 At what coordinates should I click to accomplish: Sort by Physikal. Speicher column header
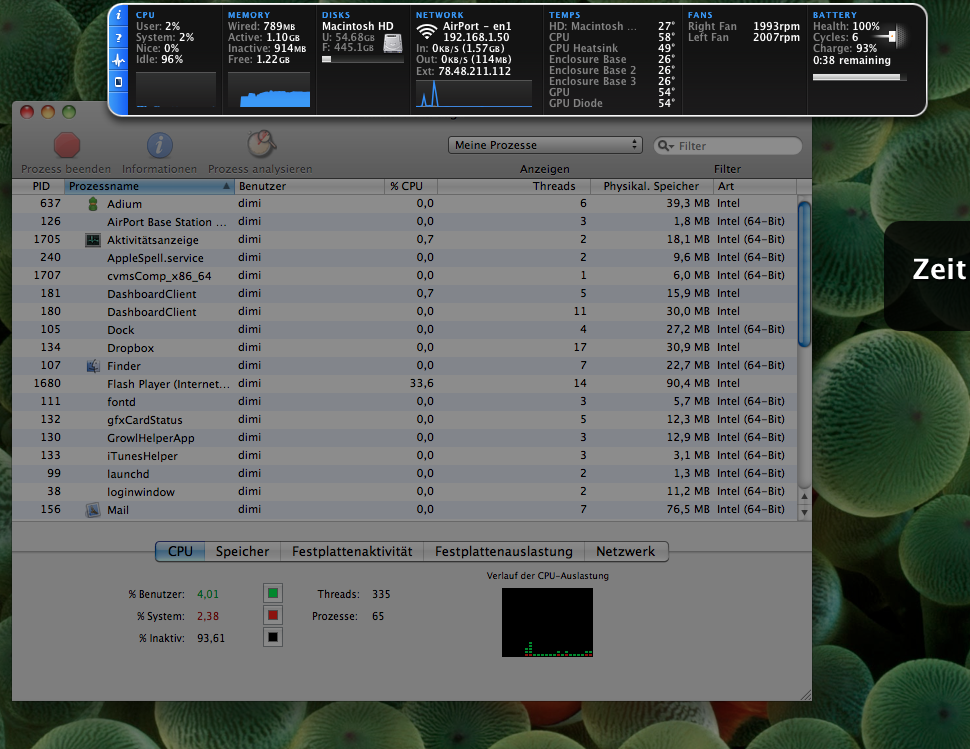pyautogui.click(x=651, y=186)
